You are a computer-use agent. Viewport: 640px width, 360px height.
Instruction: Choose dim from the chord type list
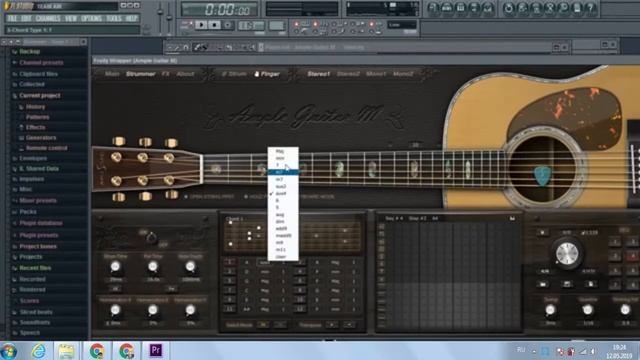click(283, 222)
